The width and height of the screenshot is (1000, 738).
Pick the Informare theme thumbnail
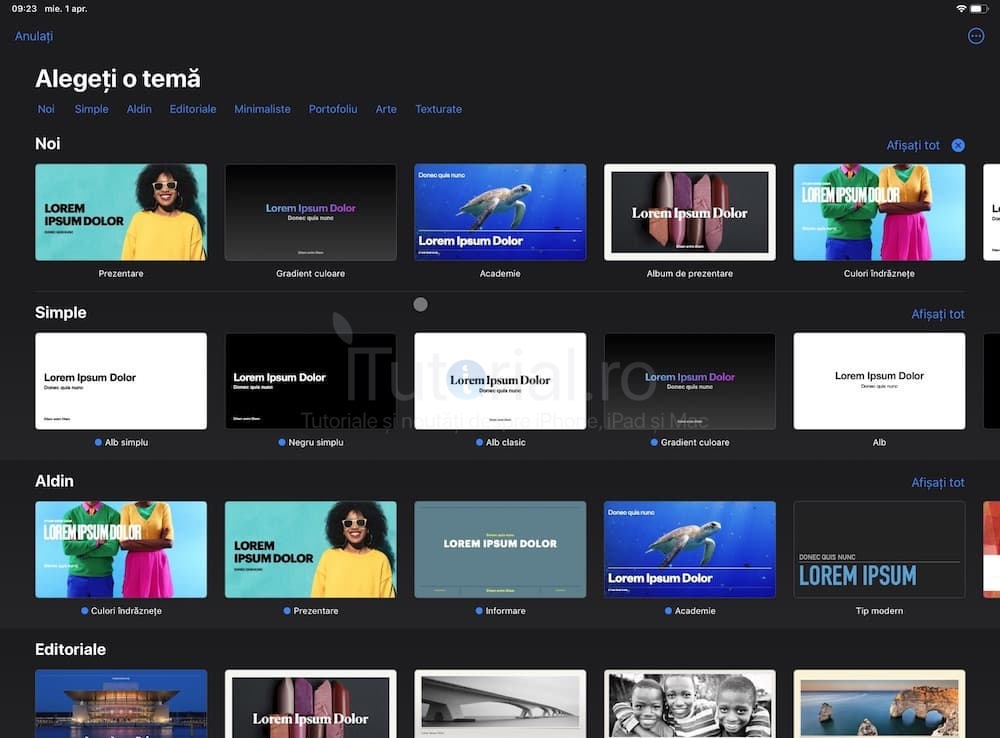500,549
